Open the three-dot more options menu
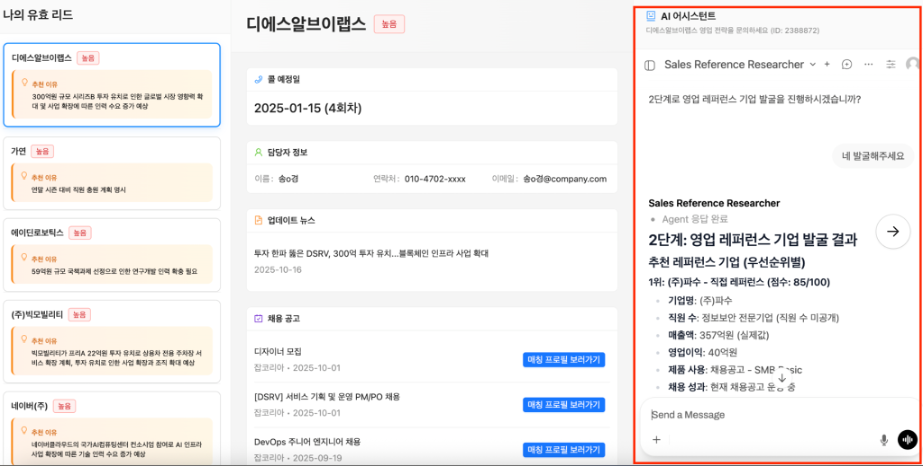924x466 pixels. coord(868,64)
